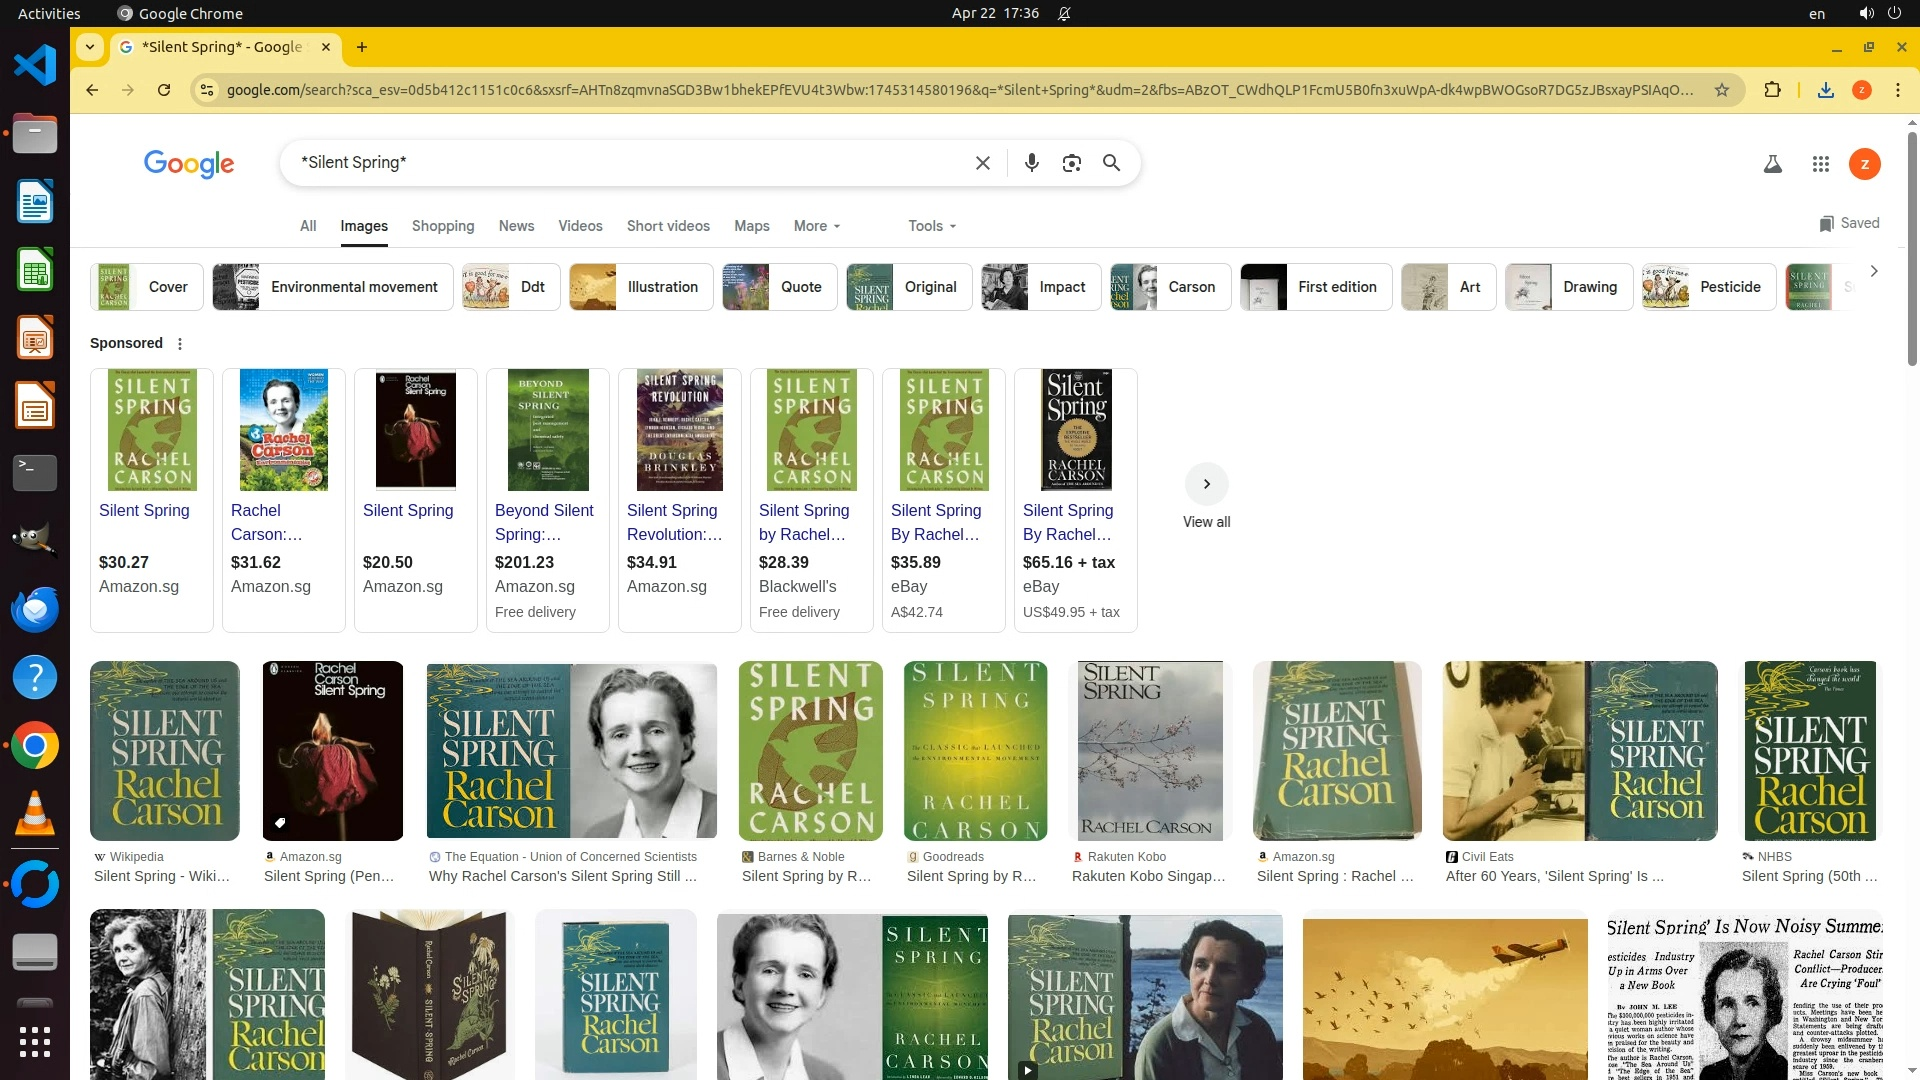1920x1080 pixels.
Task: Open the tab search dropdown arrow
Action: pyautogui.click(x=90, y=47)
